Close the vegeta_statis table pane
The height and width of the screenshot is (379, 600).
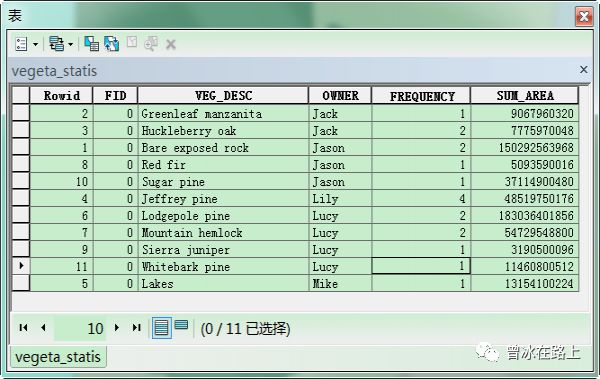[x=584, y=69]
